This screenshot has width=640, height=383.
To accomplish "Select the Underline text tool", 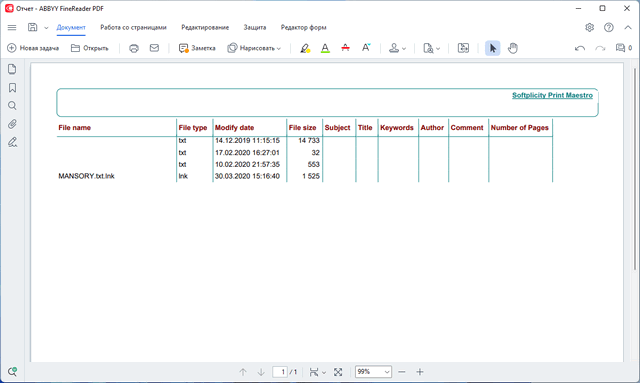I will [x=325, y=48].
